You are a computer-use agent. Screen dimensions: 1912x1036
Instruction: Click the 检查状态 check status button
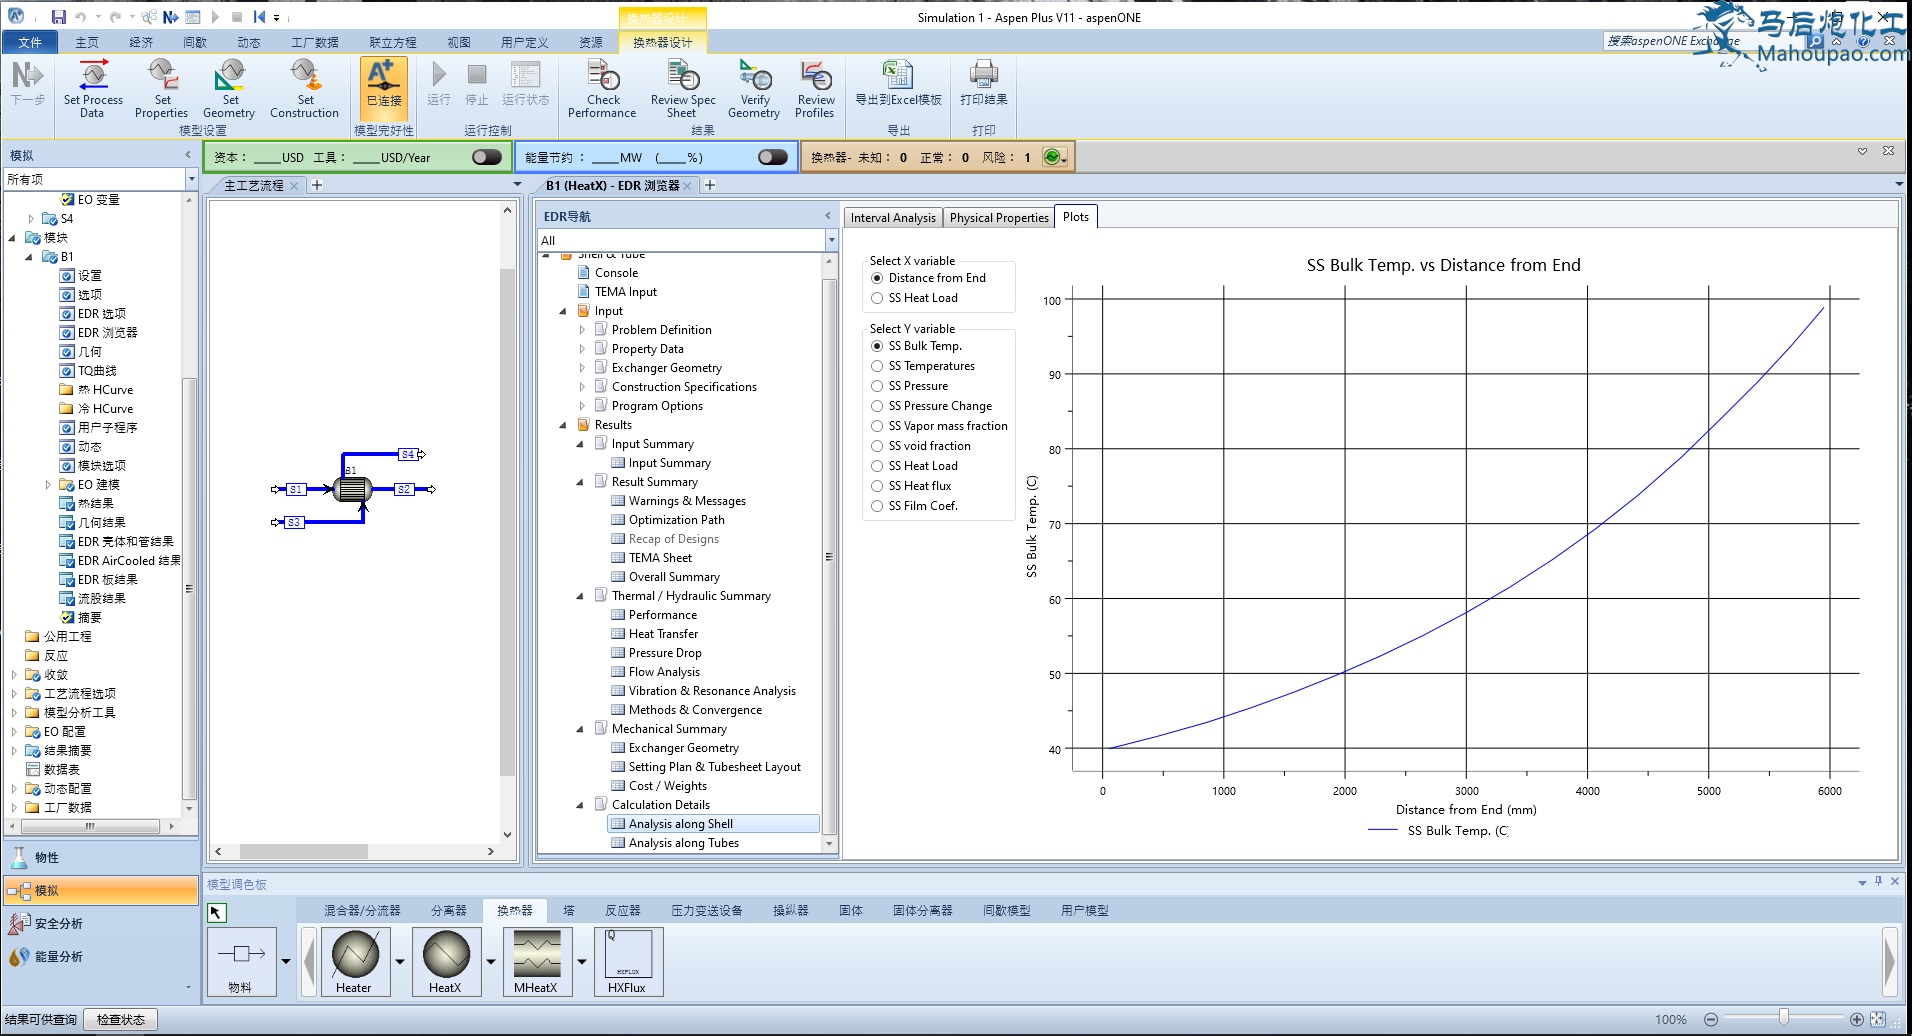pyautogui.click(x=121, y=1020)
